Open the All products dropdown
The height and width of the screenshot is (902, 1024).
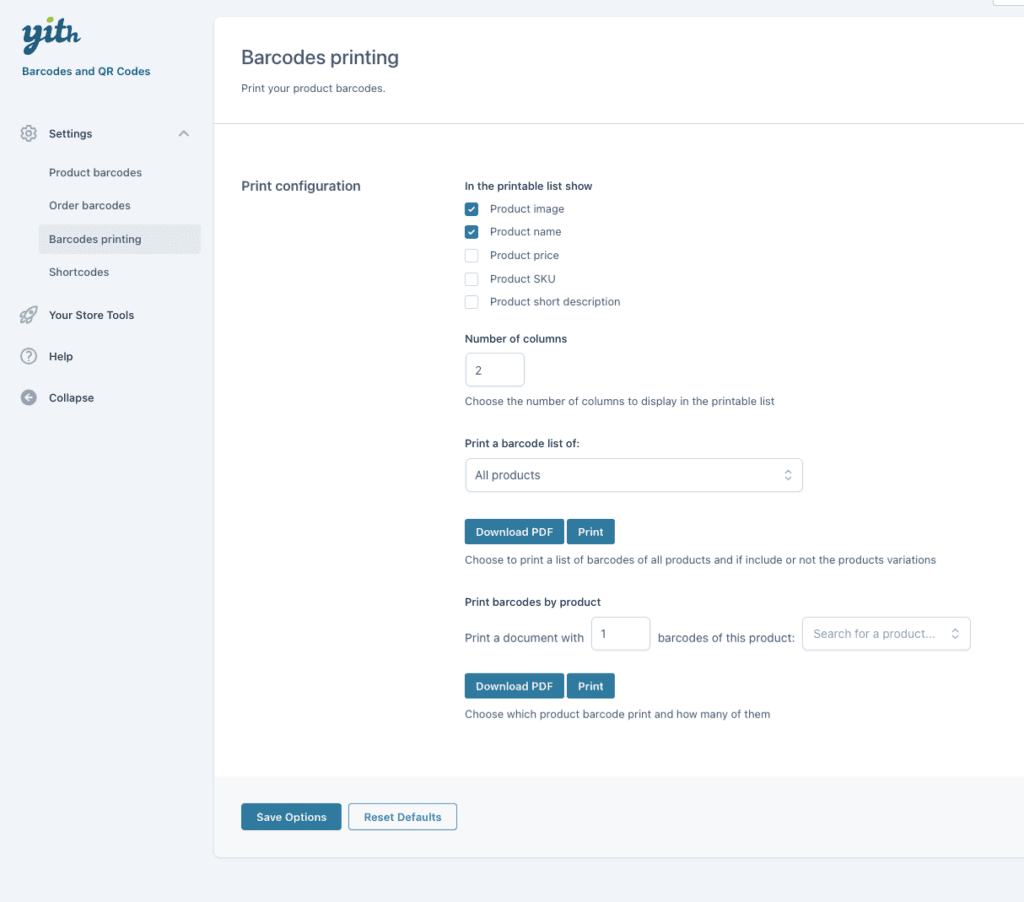tap(633, 475)
